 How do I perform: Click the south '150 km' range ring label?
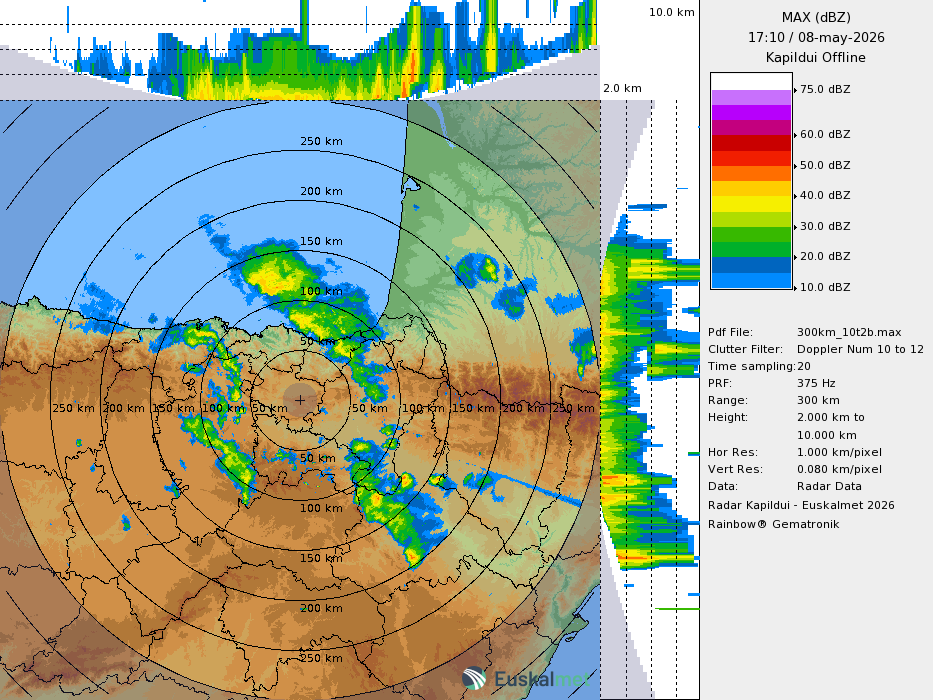321,558
